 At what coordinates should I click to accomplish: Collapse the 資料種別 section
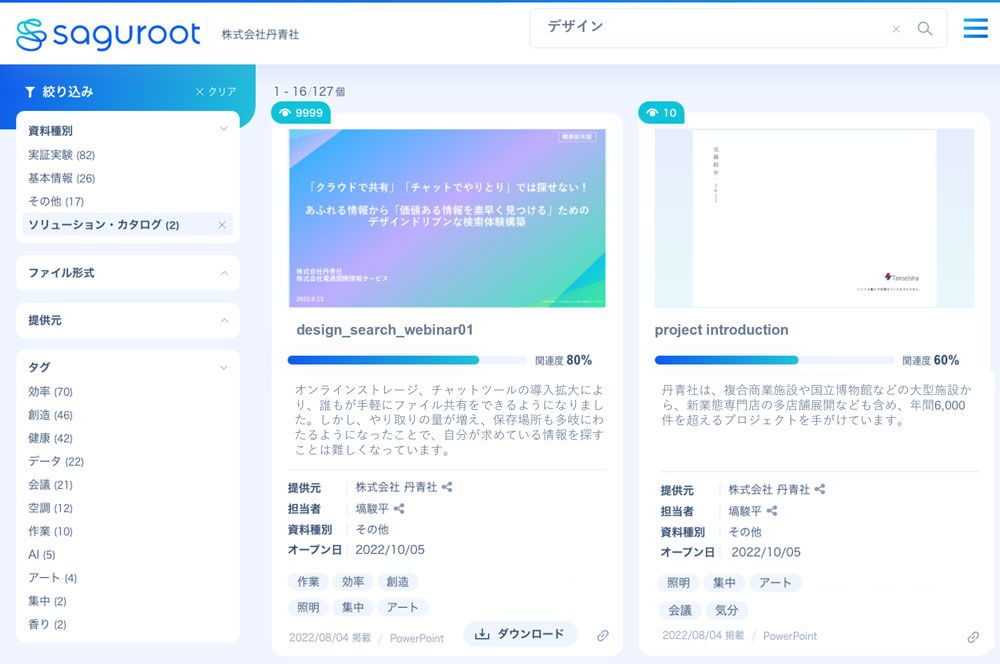[224, 129]
